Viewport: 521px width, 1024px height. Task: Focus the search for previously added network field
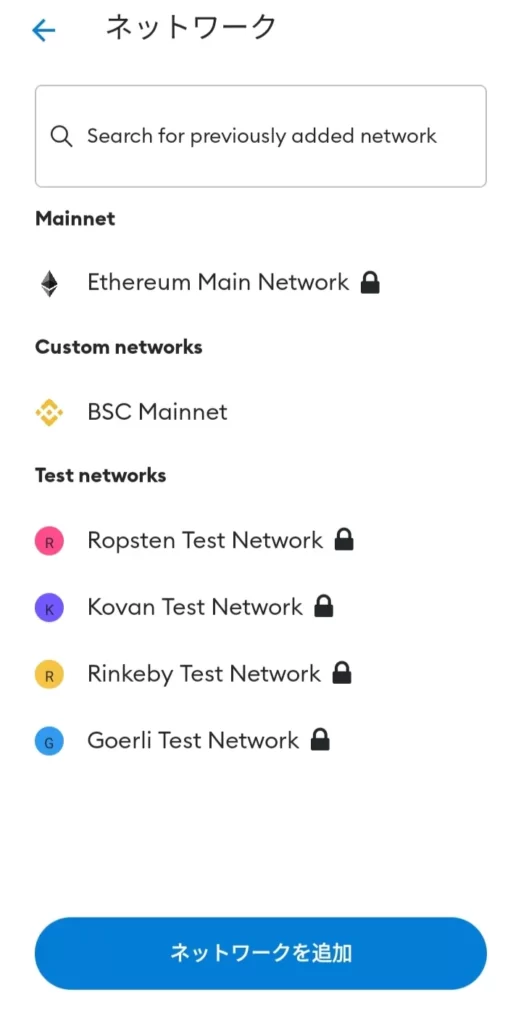(x=260, y=136)
